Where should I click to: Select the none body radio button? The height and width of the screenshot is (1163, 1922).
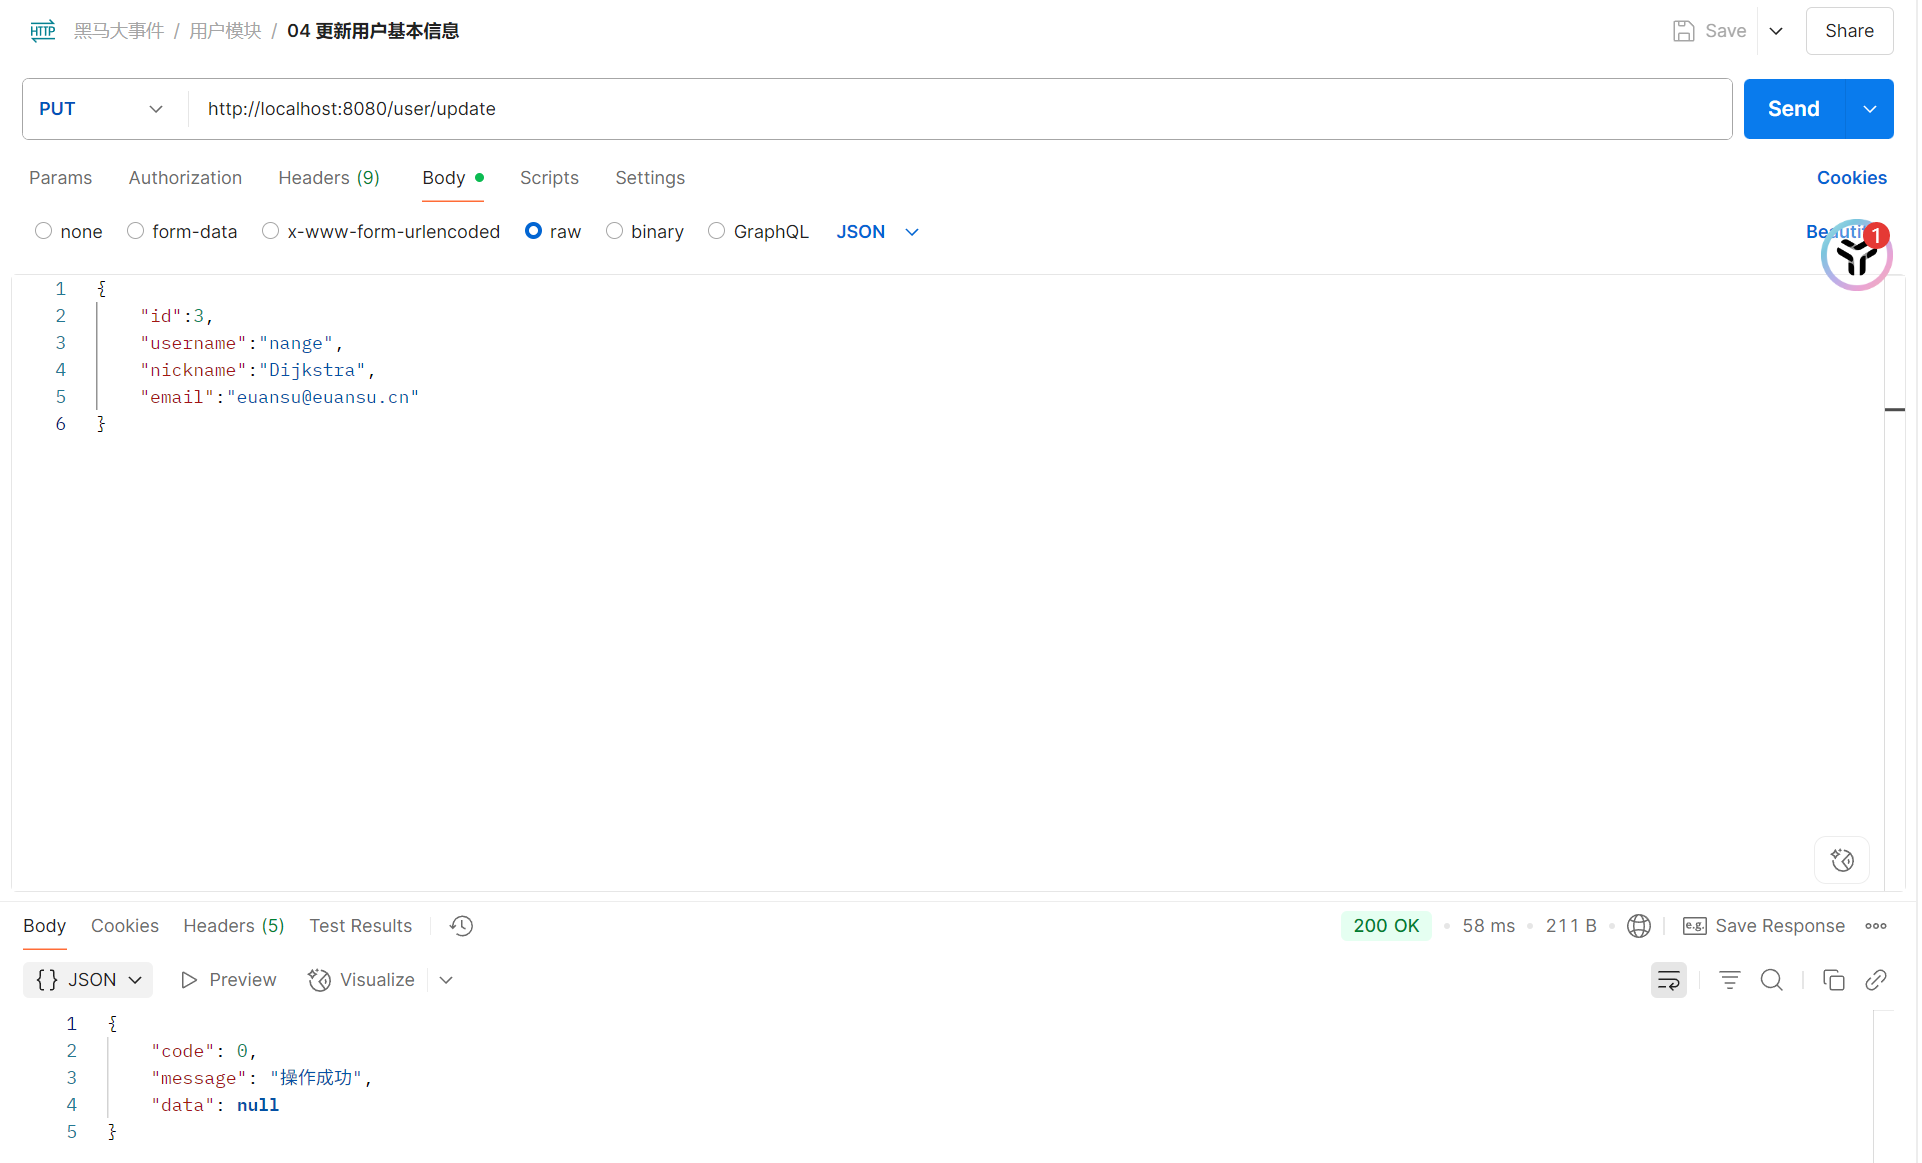coord(43,231)
